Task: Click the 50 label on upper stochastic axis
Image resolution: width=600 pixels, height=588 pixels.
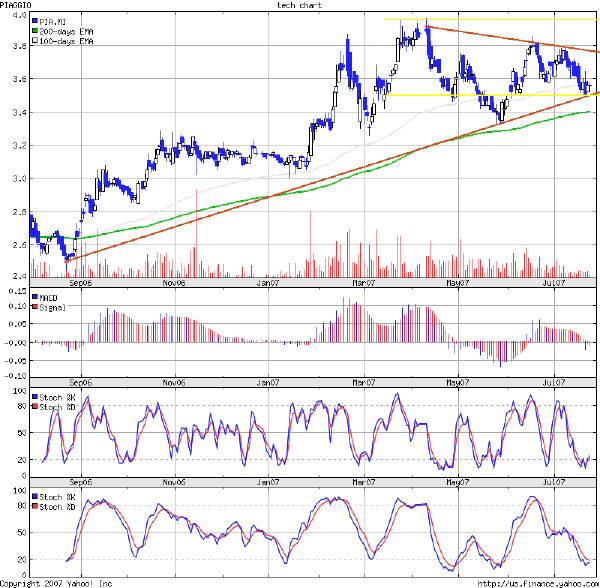Action: click(22, 433)
